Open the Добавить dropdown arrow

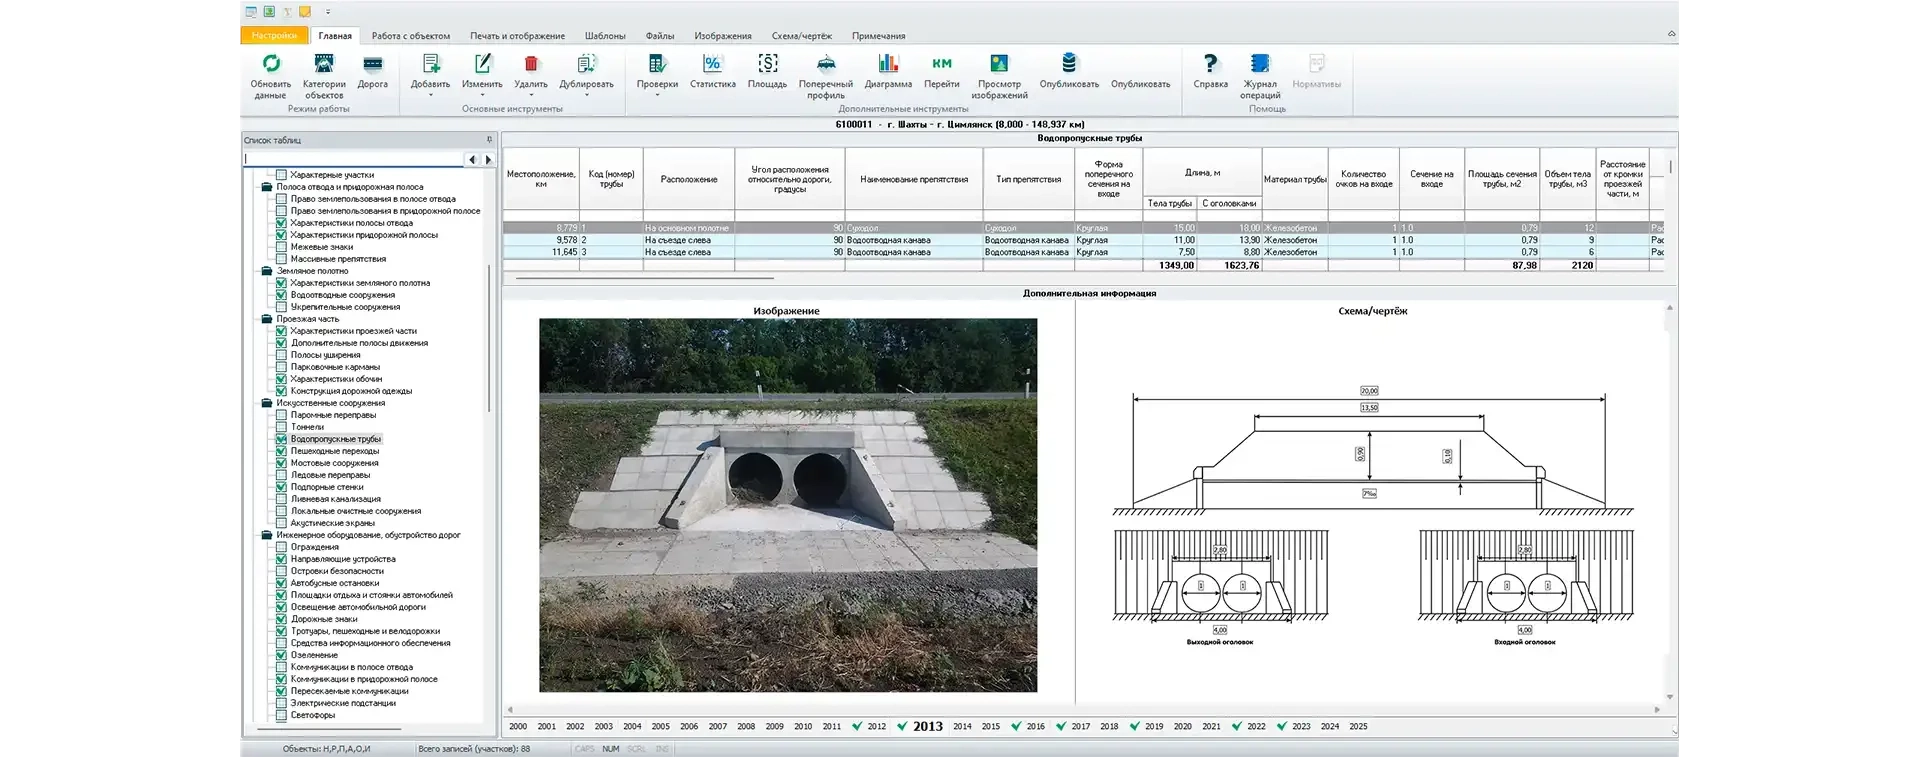pyautogui.click(x=431, y=95)
